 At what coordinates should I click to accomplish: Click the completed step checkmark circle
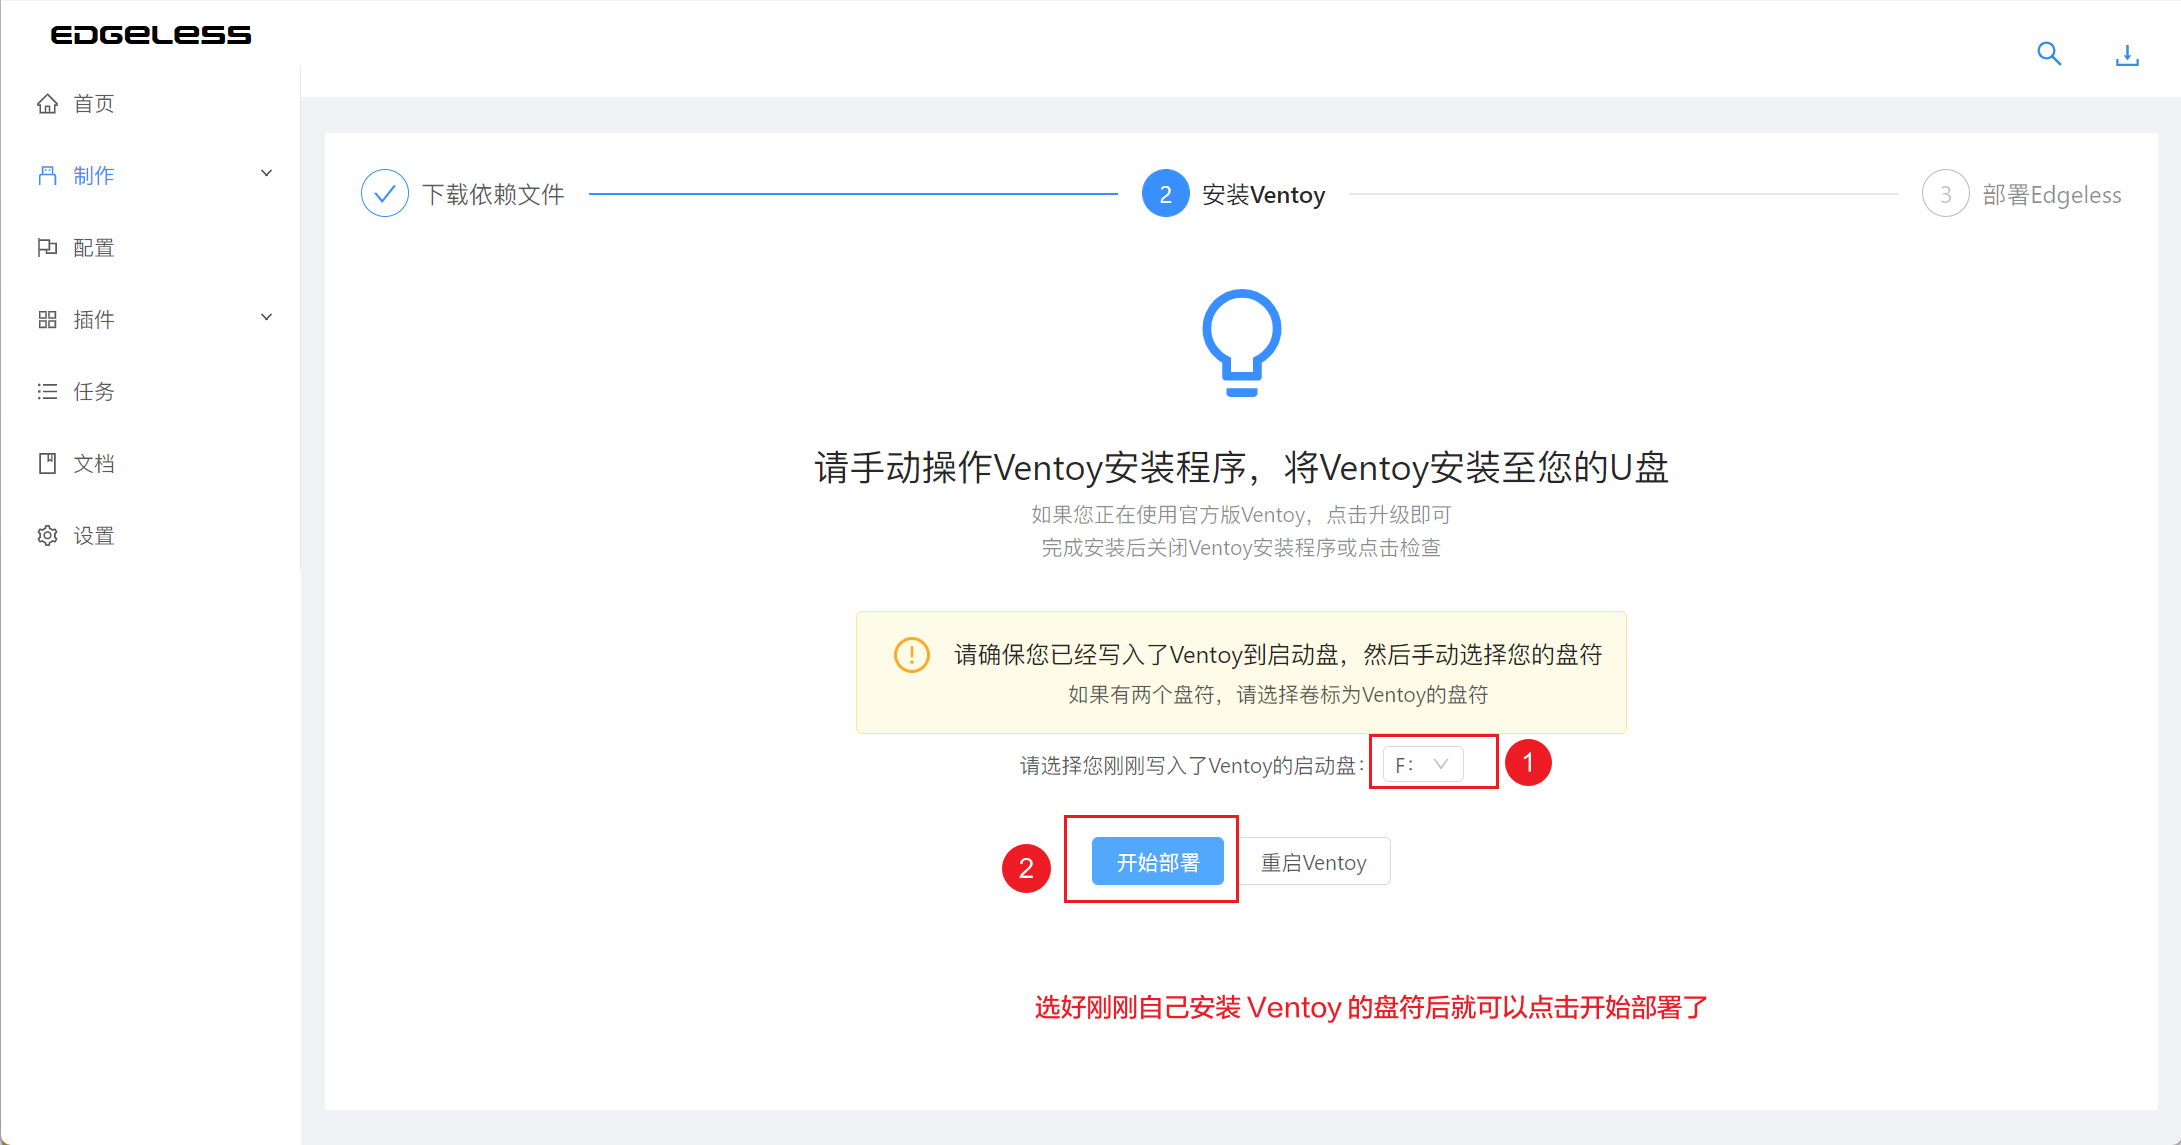(385, 194)
